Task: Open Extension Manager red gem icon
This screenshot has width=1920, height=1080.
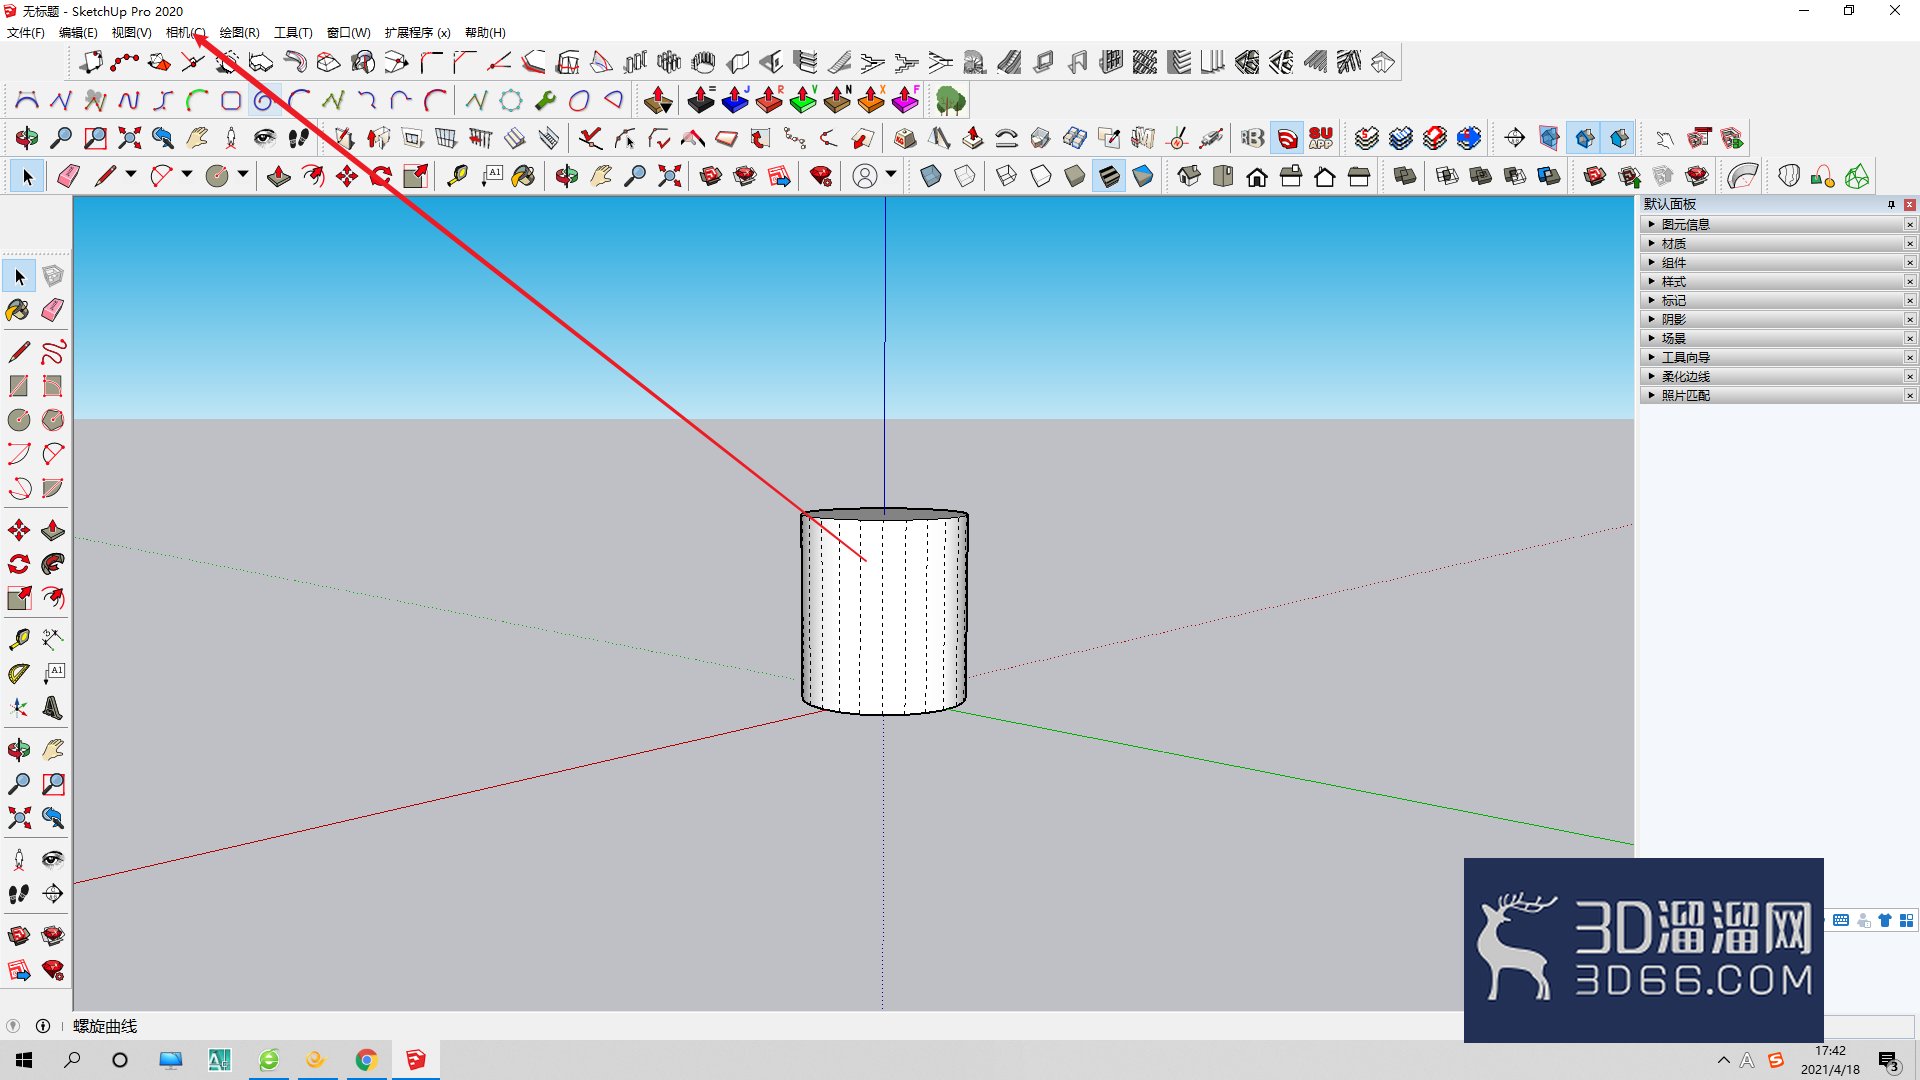Action: (x=821, y=177)
